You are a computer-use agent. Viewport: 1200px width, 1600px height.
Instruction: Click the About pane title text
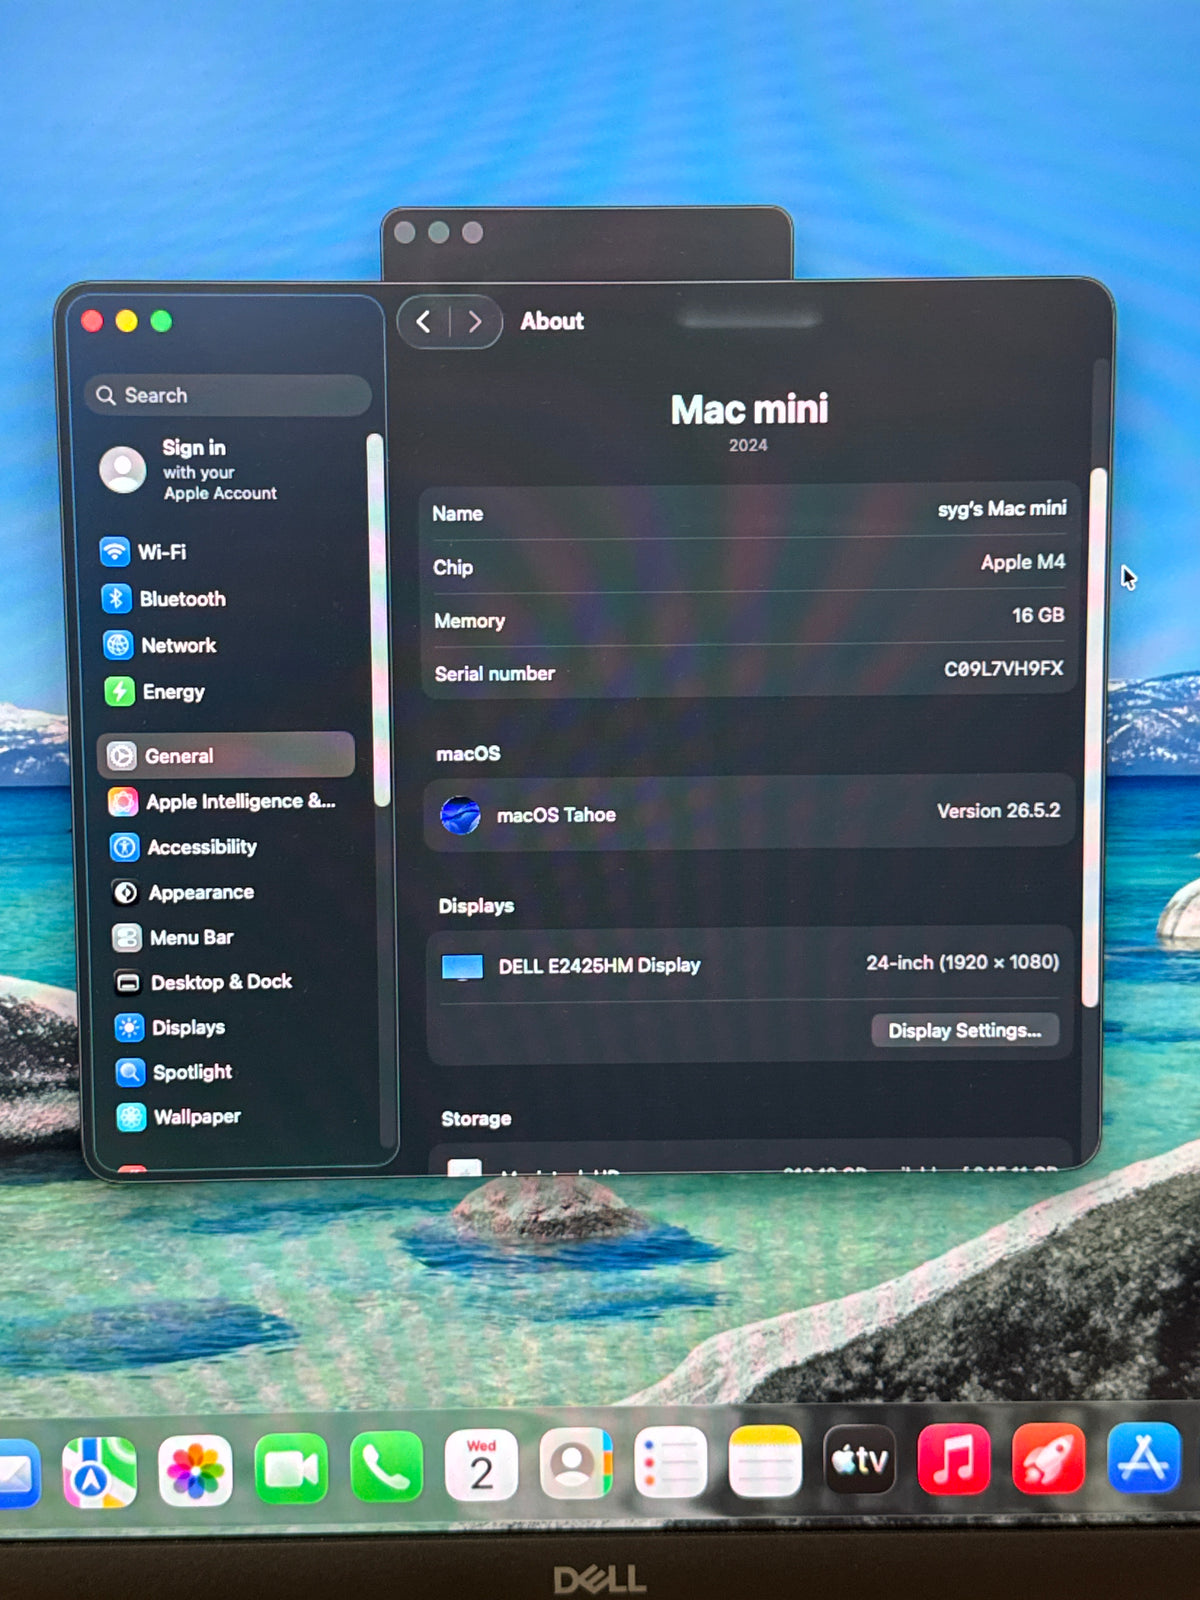pyautogui.click(x=552, y=321)
